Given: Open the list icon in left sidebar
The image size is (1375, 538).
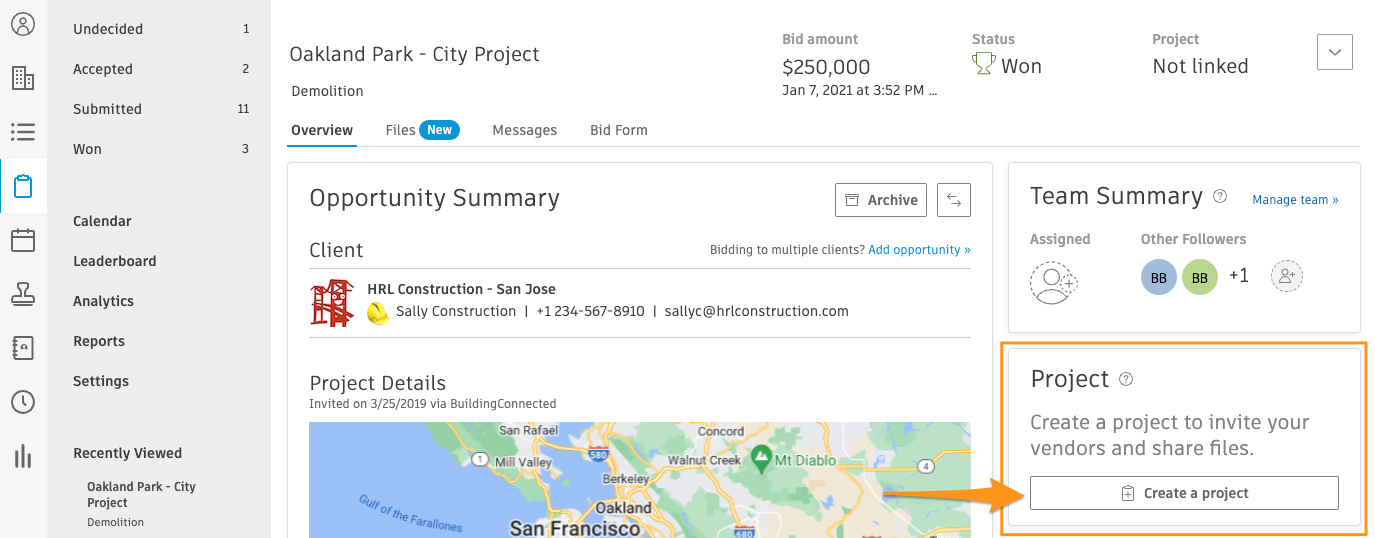Looking at the screenshot, I should (x=23, y=131).
